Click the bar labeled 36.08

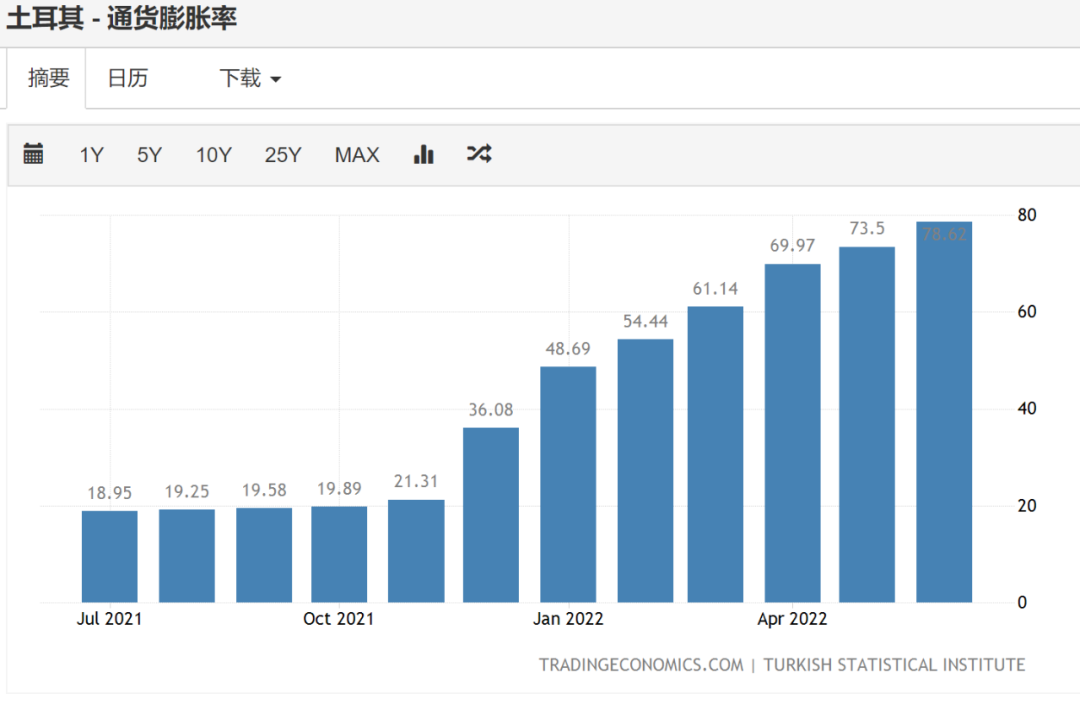tap(491, 515)
